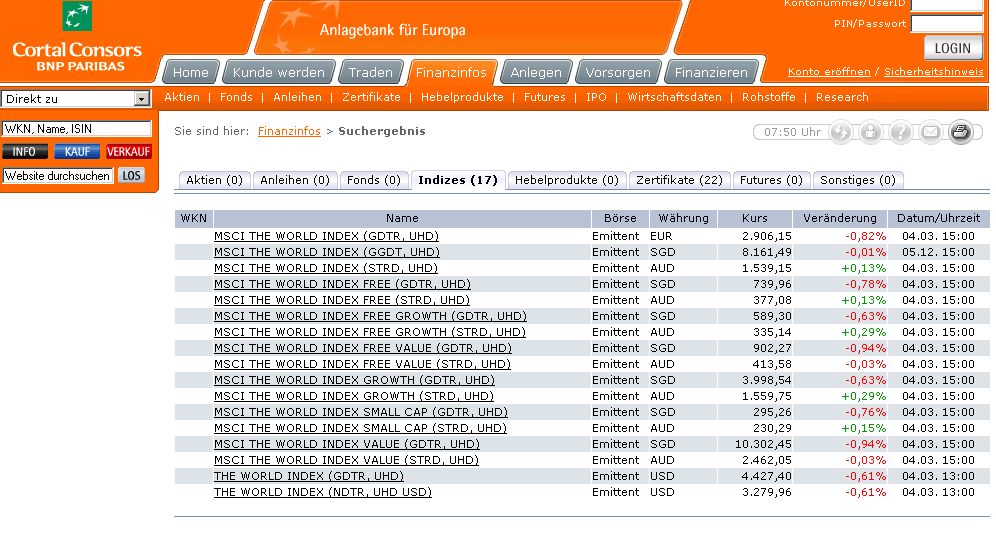Switch to the Traden navigation tab
This screenshot has height=541, width=996.
point(370,72)
